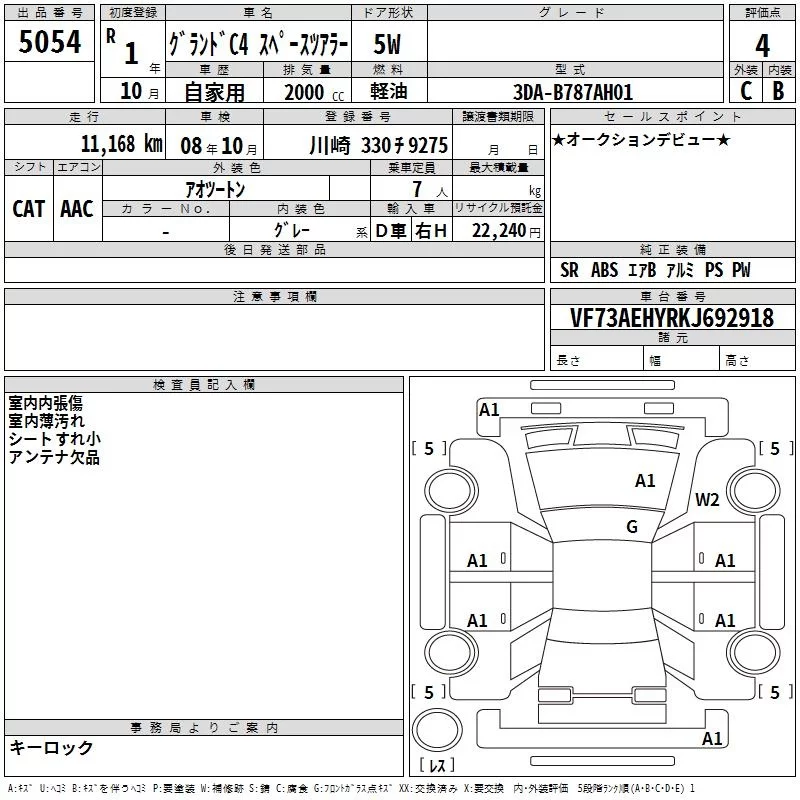The height and width of the screenshot is (800, 800).
Task: Click the shift type CAT
Action: tap(29, 209)
